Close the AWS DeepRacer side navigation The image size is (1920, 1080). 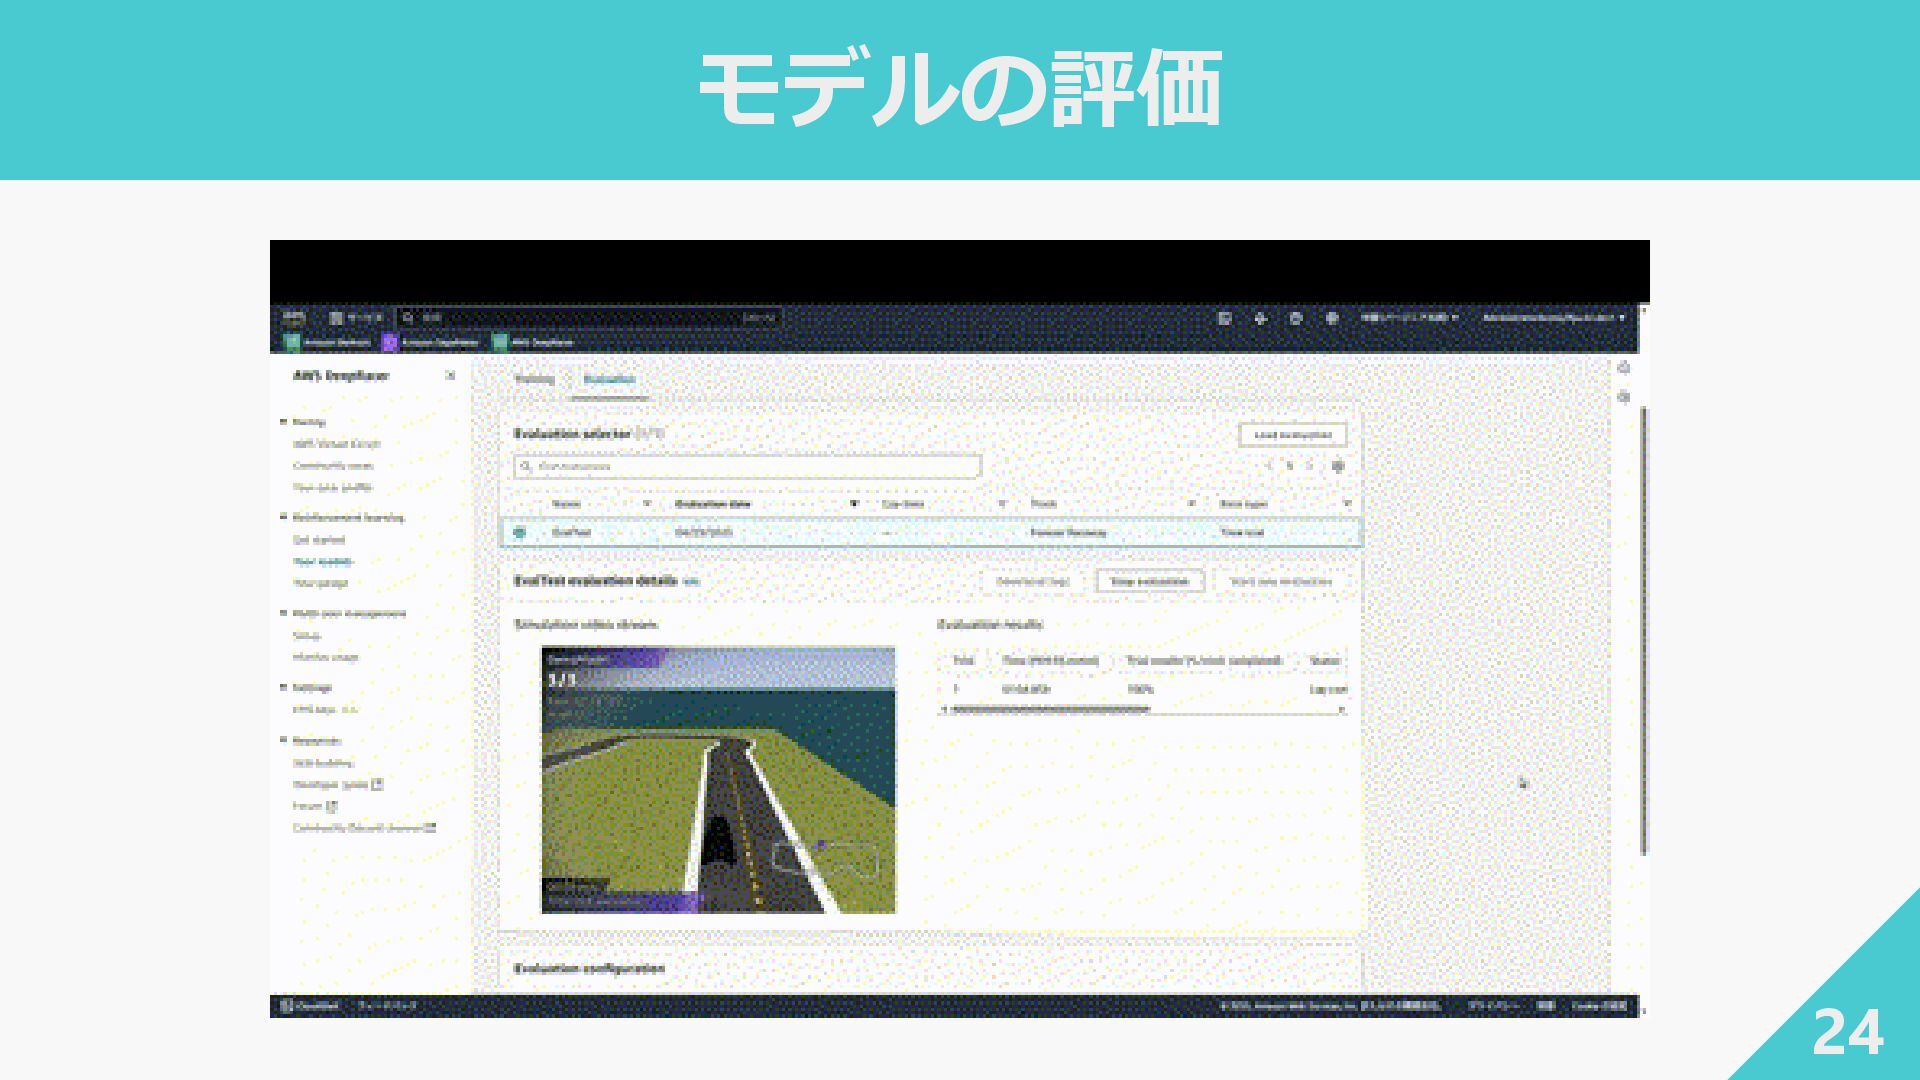click(x=450, y=376)
